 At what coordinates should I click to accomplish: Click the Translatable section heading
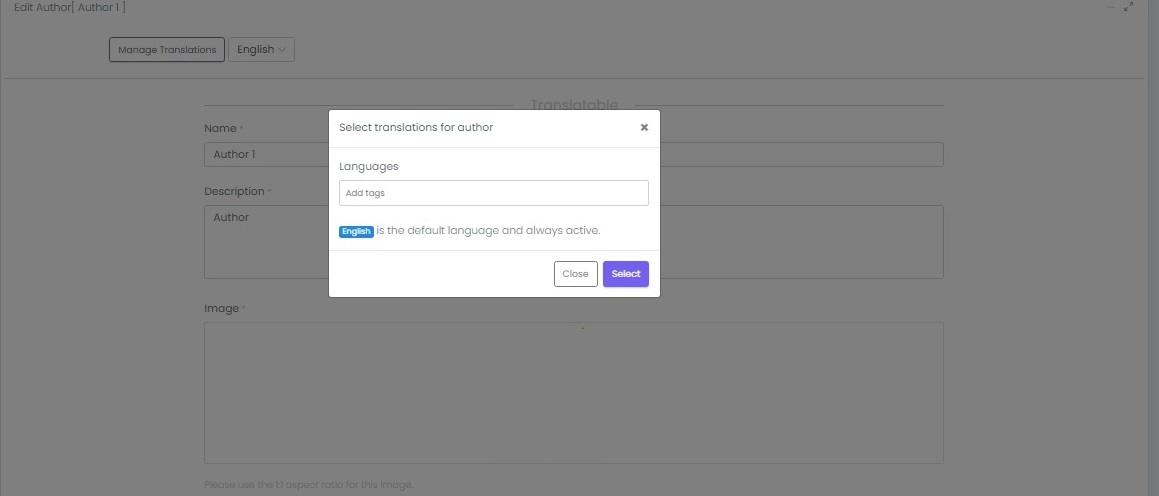click(x=574, y=105)
